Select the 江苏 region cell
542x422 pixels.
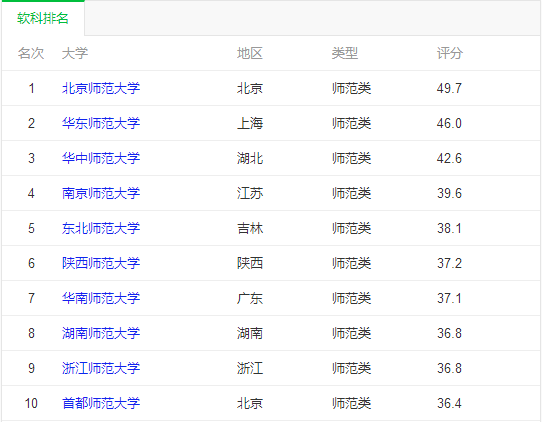click(250, 193)
